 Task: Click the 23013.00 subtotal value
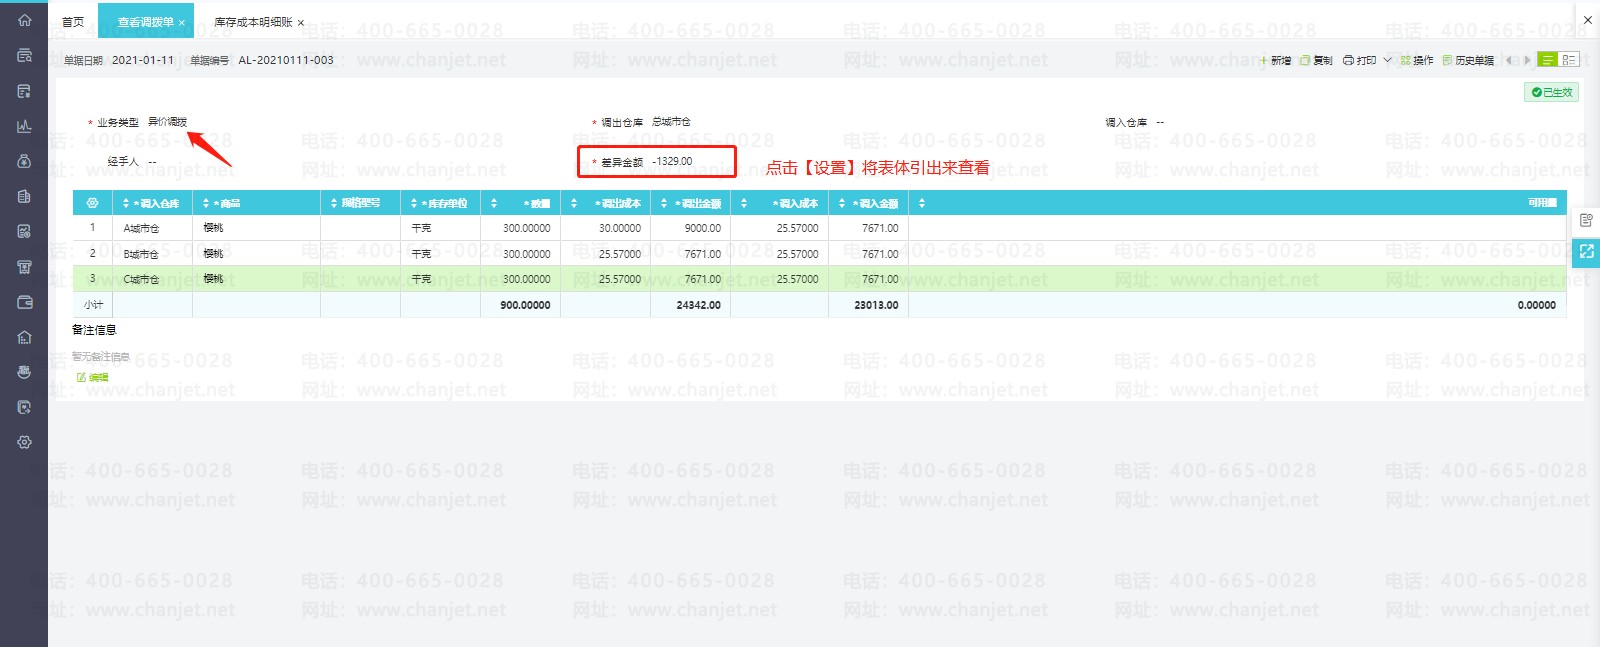(x=876, y=305)
